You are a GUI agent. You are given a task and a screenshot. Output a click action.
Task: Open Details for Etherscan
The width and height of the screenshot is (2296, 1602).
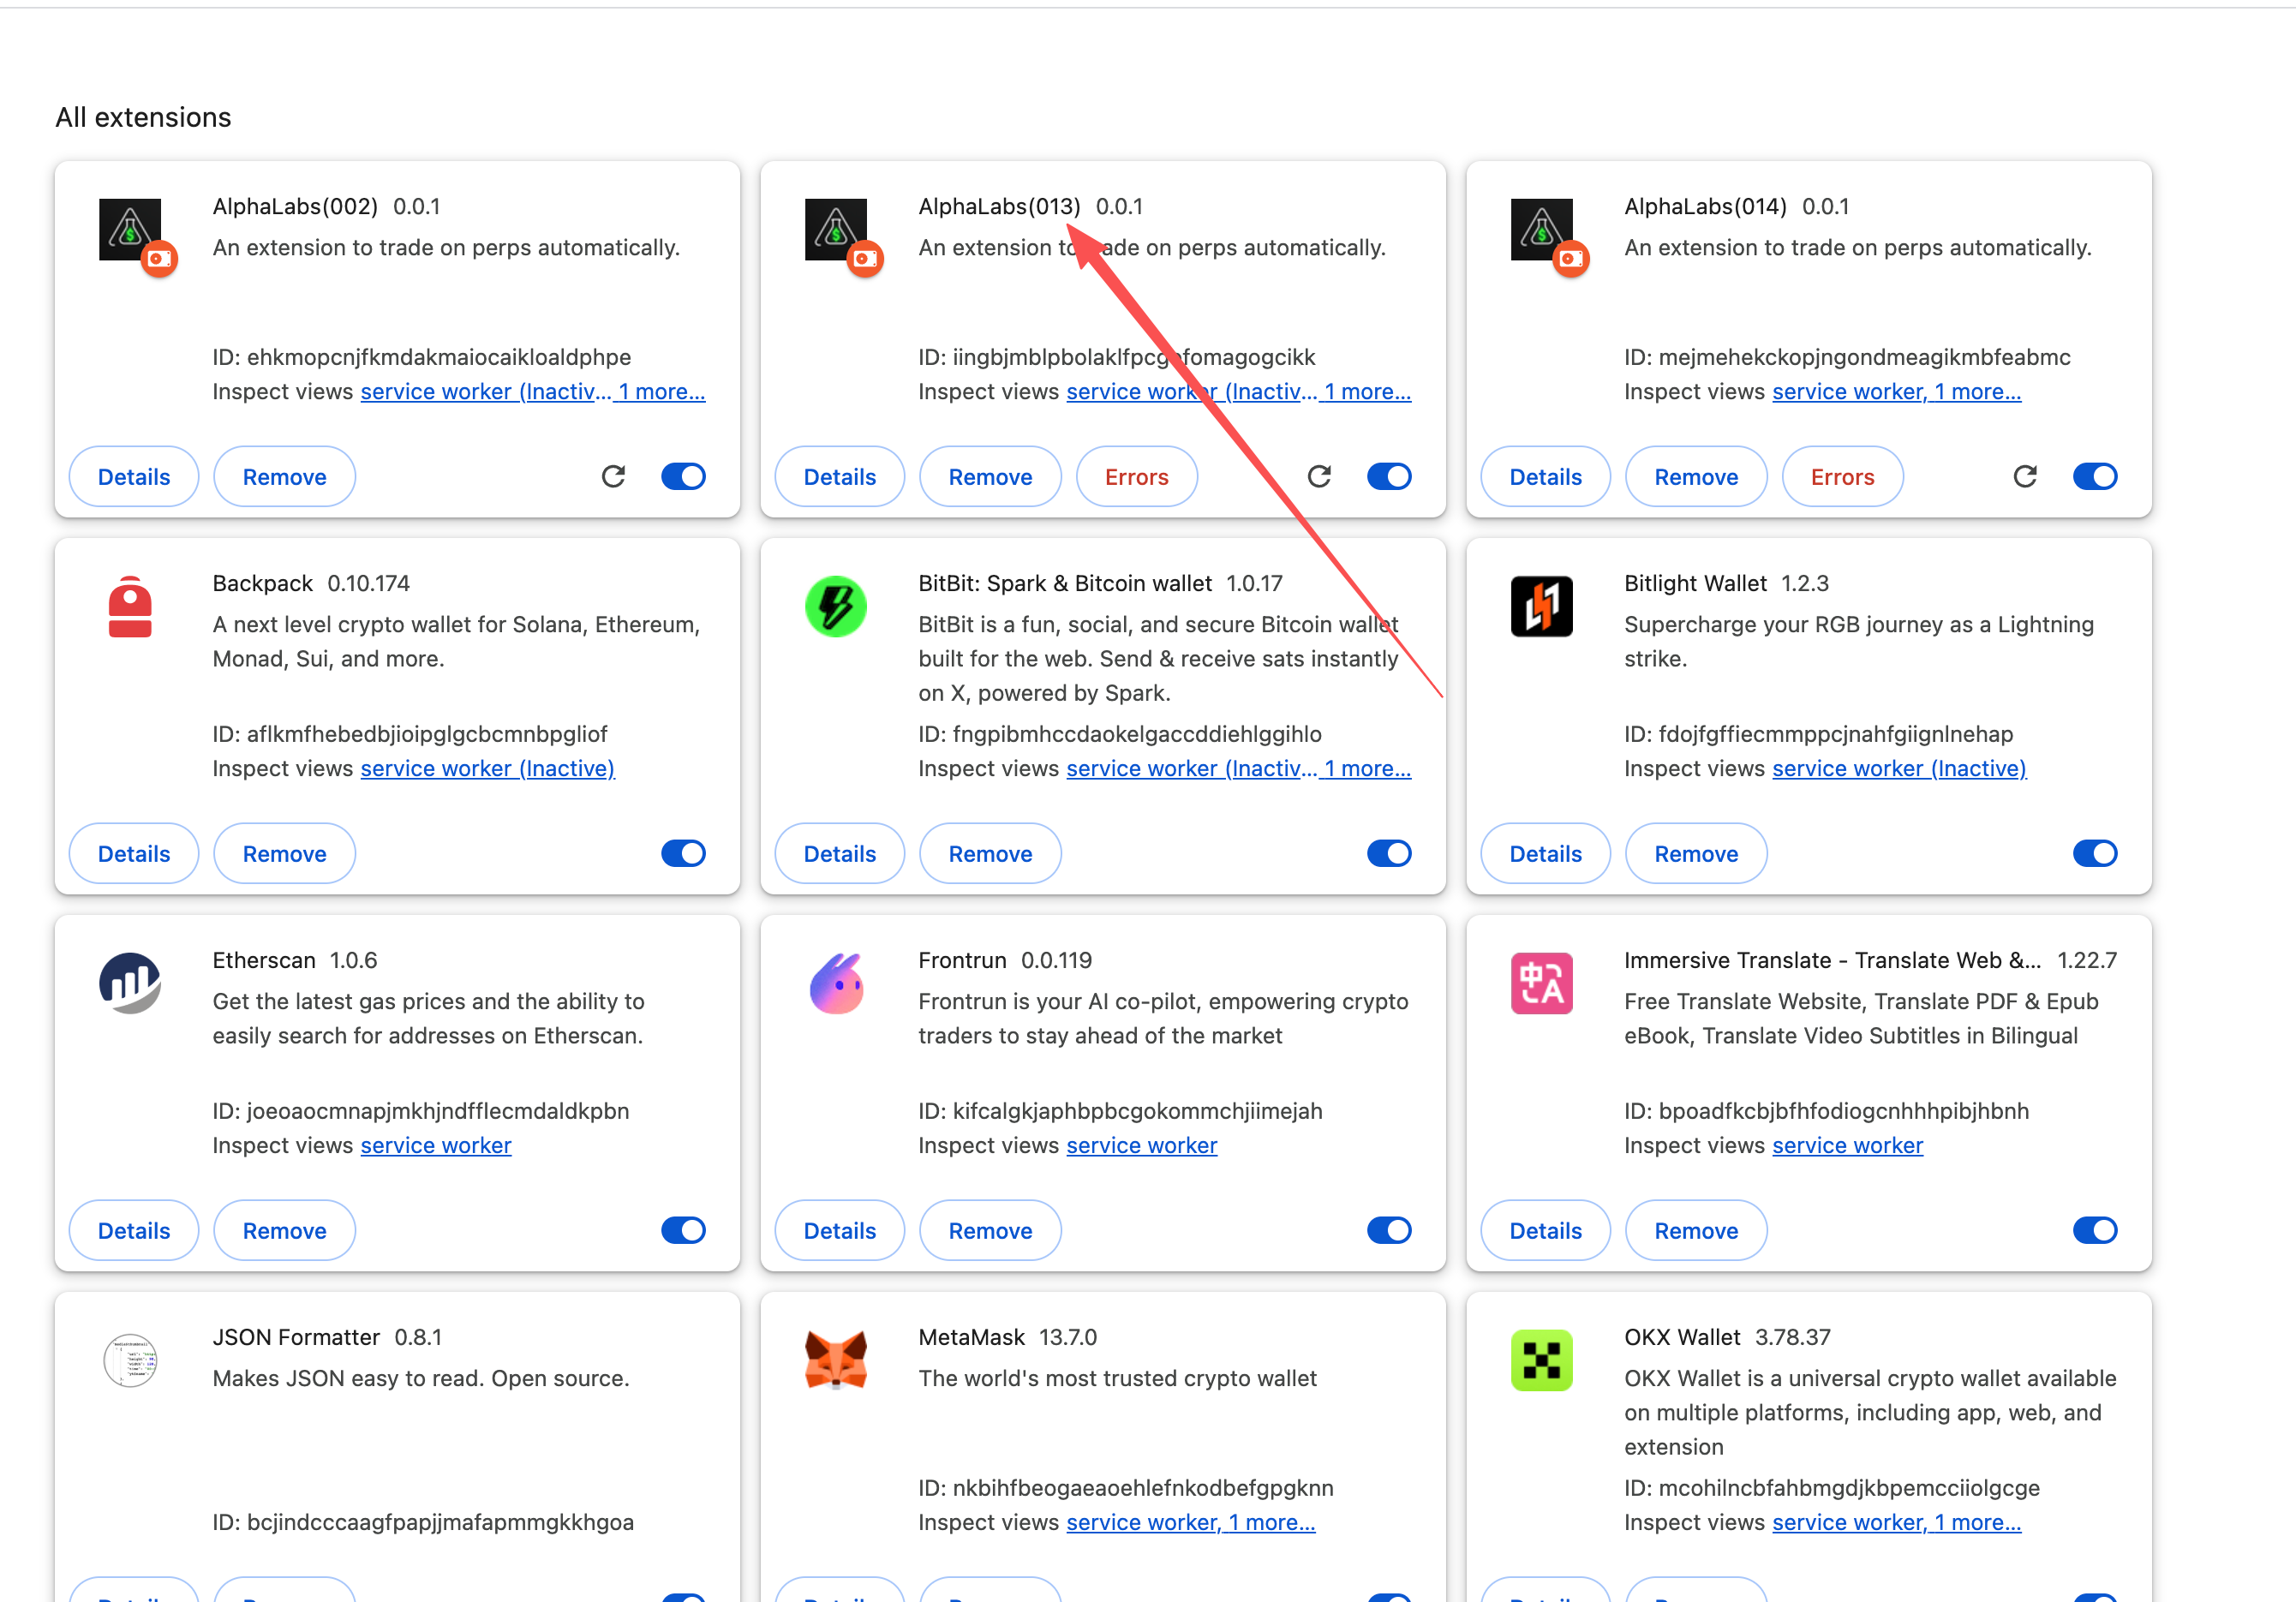pos(134,1230)
